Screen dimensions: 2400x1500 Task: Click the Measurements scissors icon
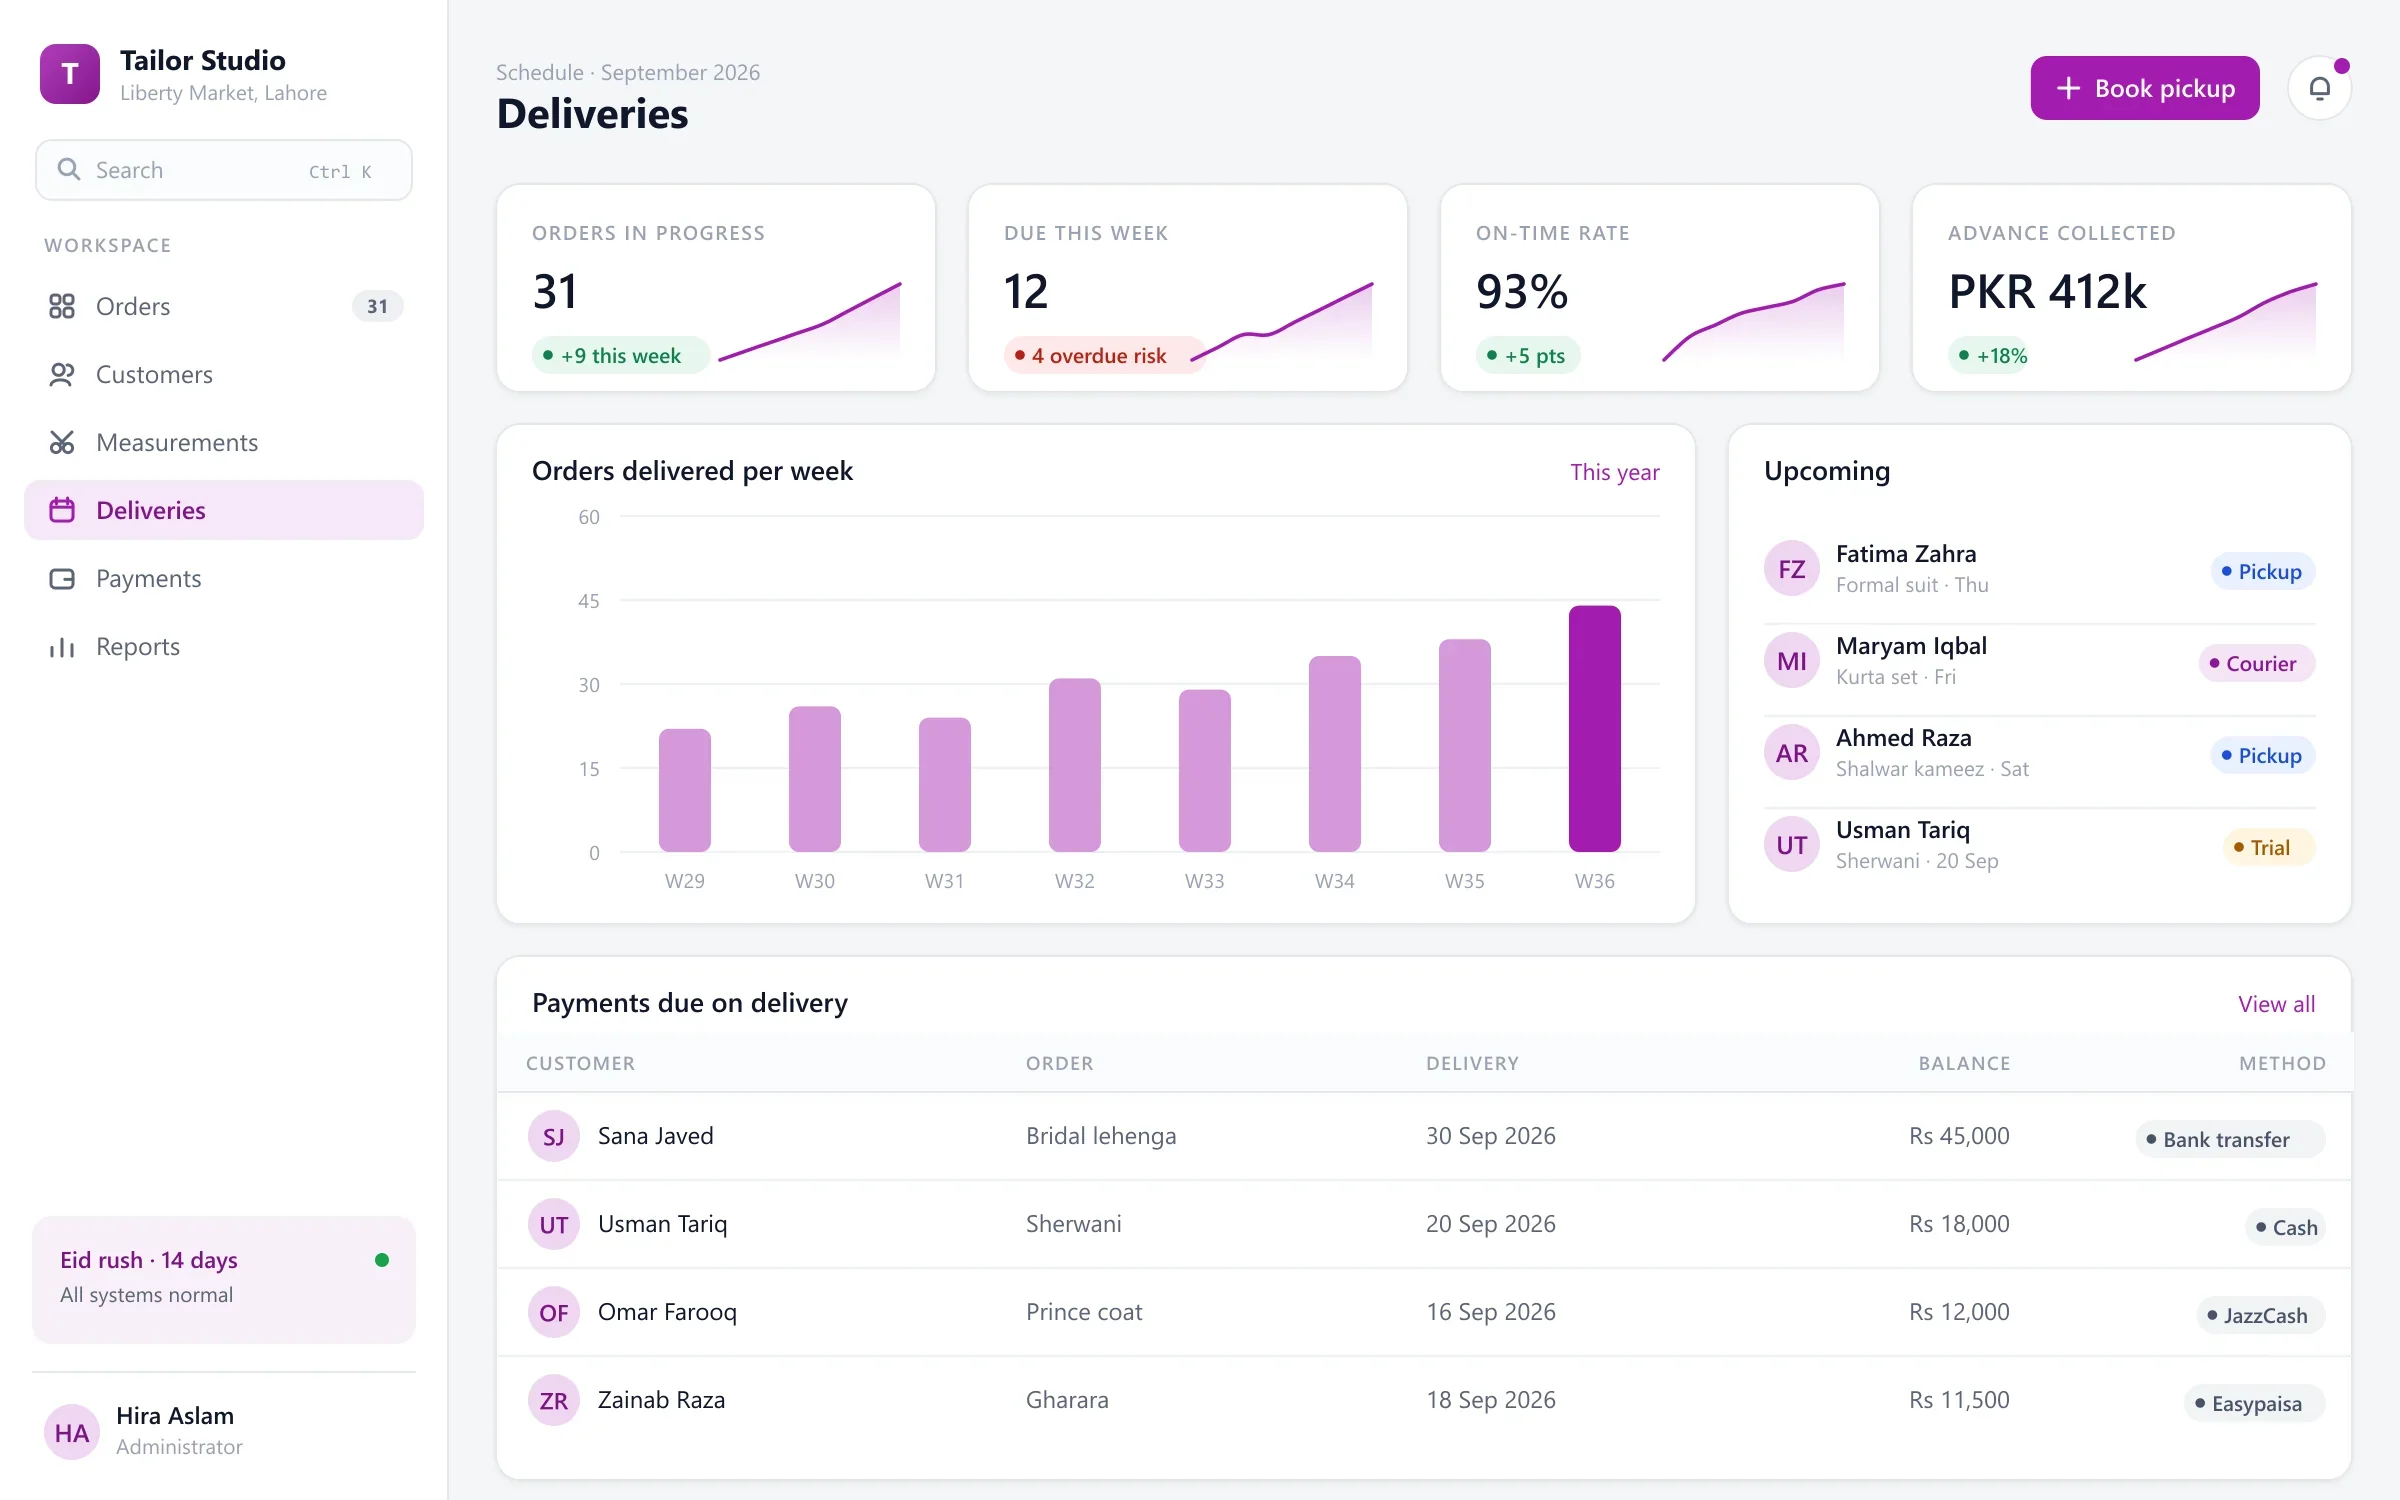pos(62,442)
